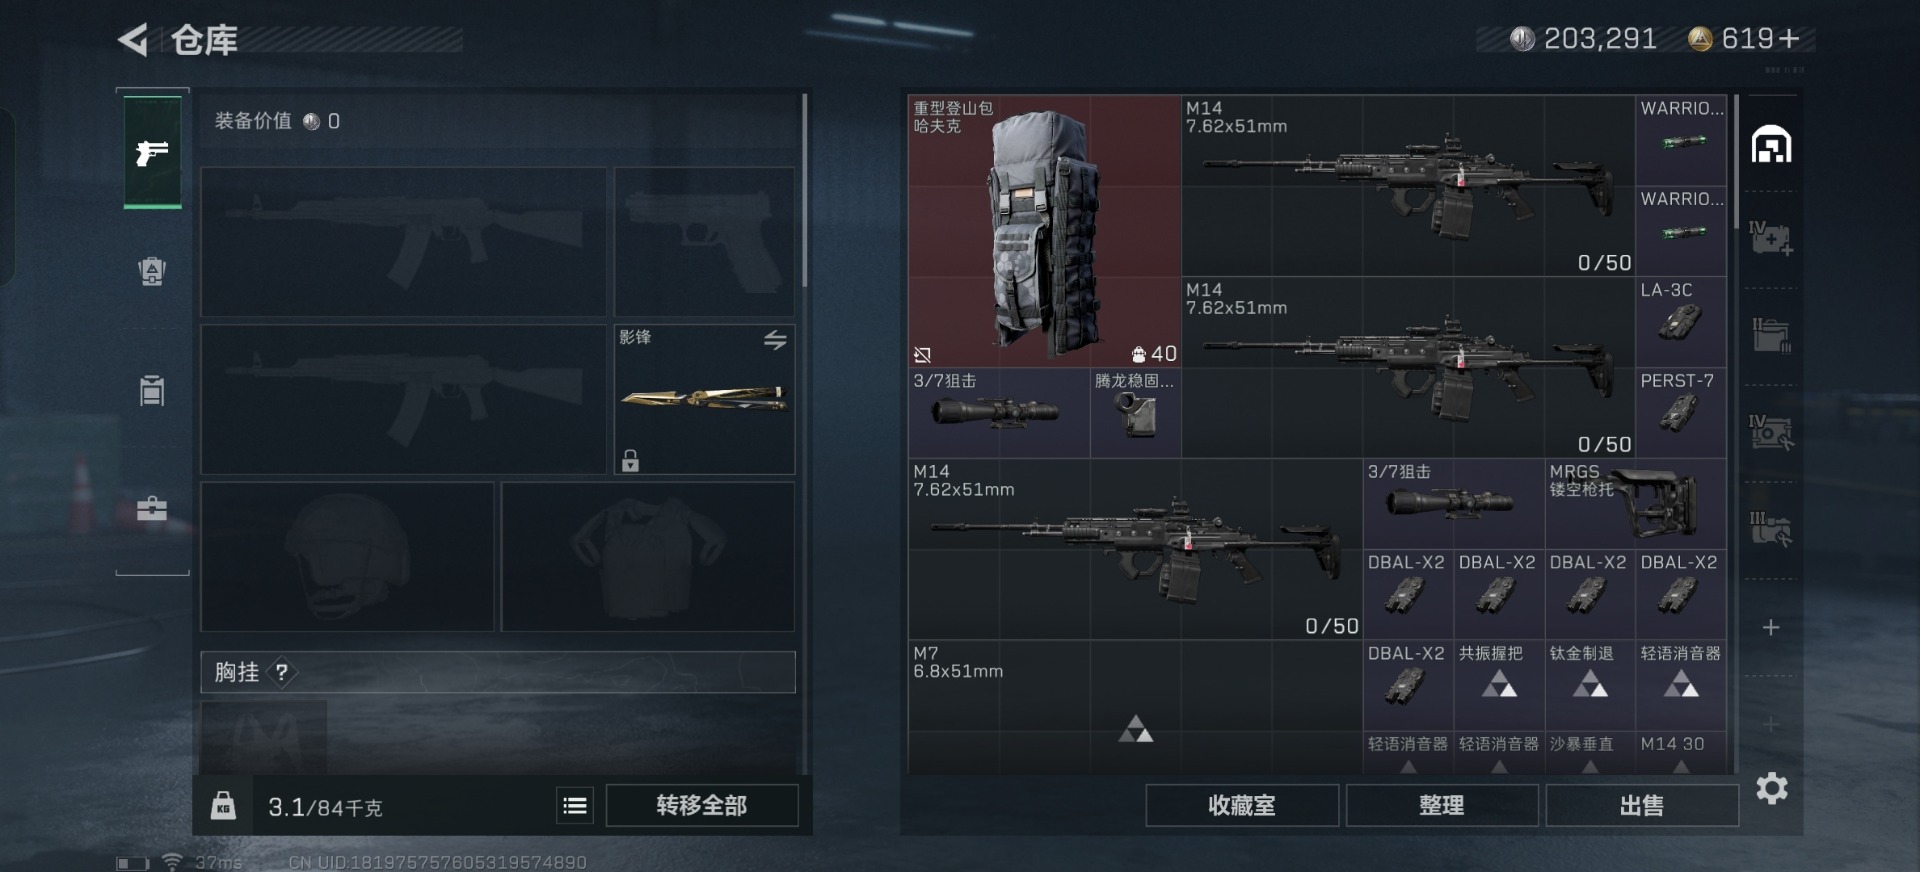Open the briefcase icon in left sidebar
The image size is (1920, 872).
click(152, 508)
